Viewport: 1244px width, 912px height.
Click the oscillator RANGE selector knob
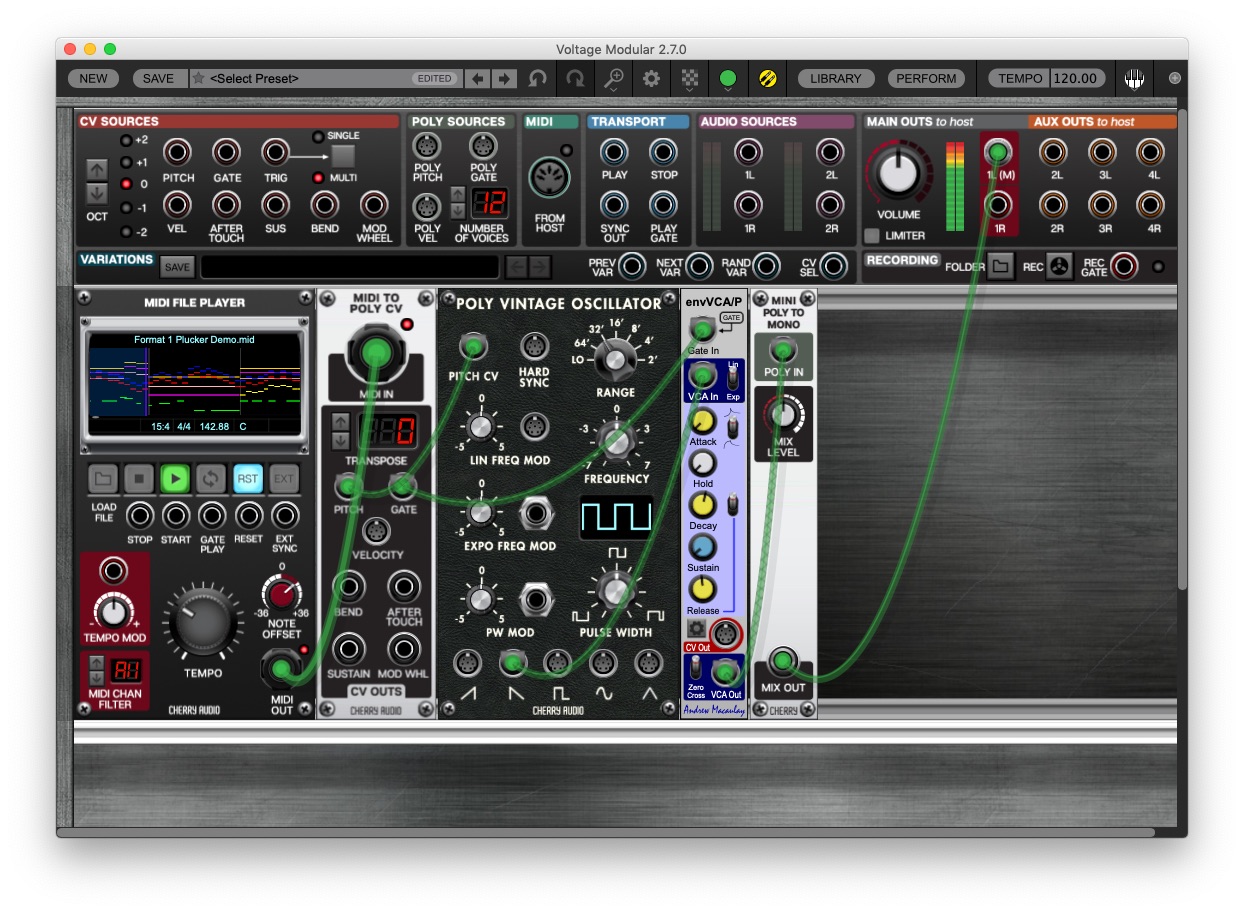click(x=616, y=357)
